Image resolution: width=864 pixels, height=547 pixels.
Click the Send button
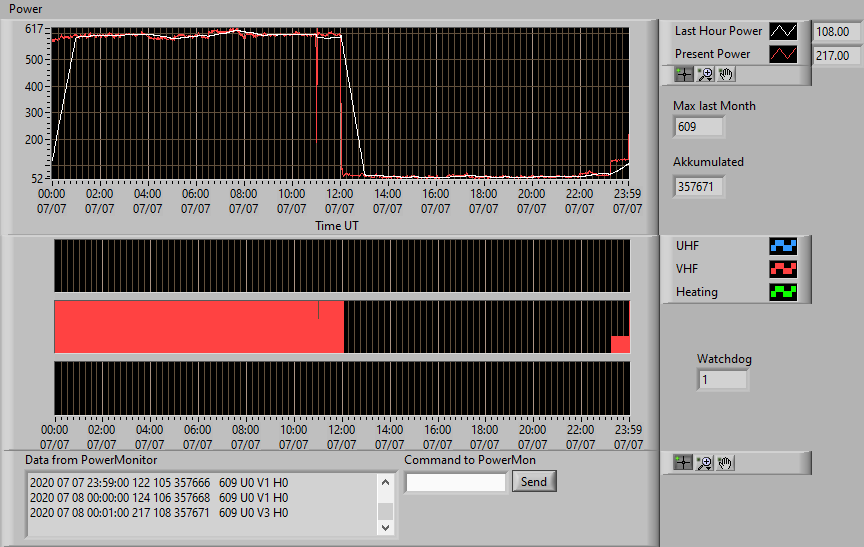tap(534, 481)
